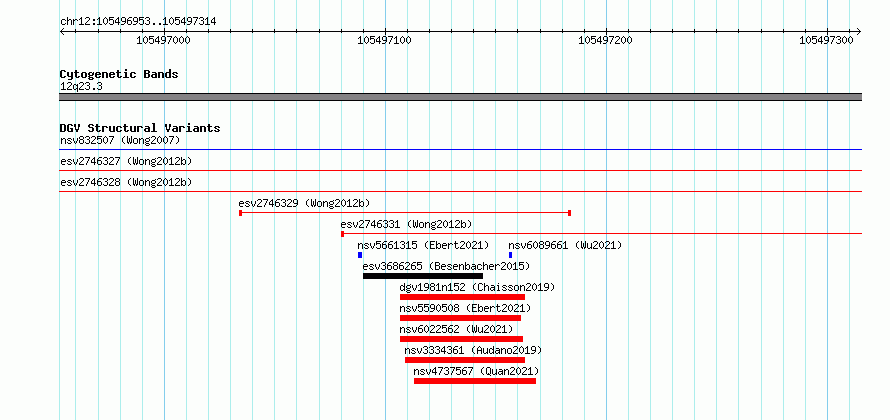Click the esv2746329 red span line
Viewport: 890px width, 420px height.
click(x=405, y=213)
